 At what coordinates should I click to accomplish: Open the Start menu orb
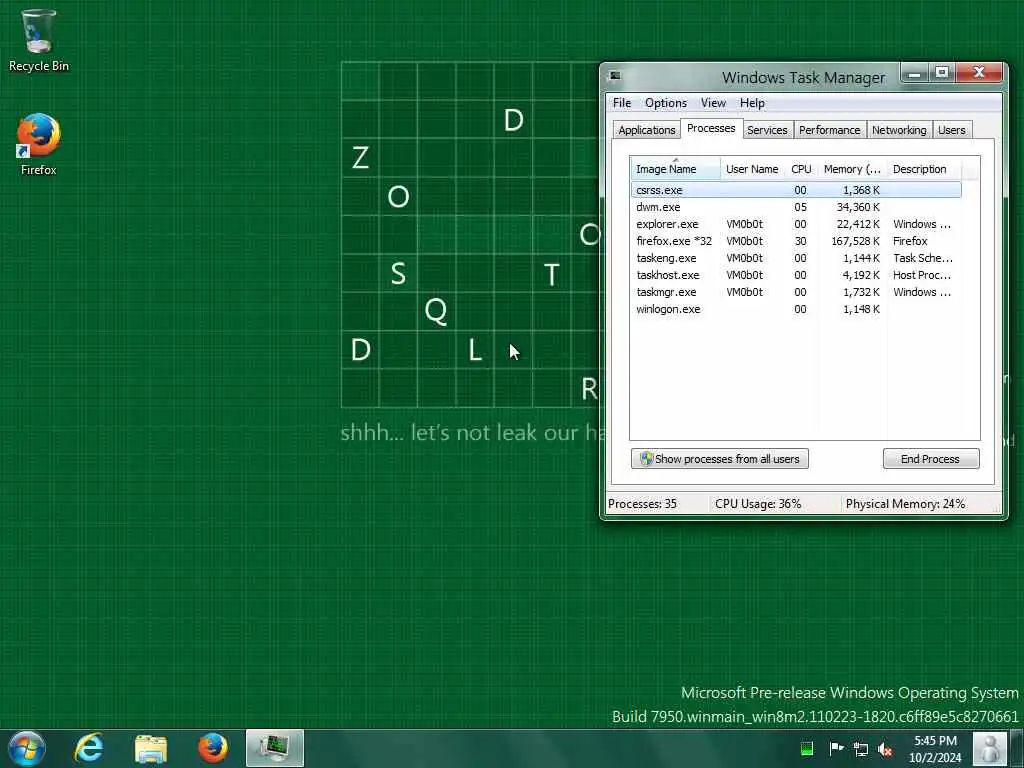pyautogui.click(x=26, y=748)
